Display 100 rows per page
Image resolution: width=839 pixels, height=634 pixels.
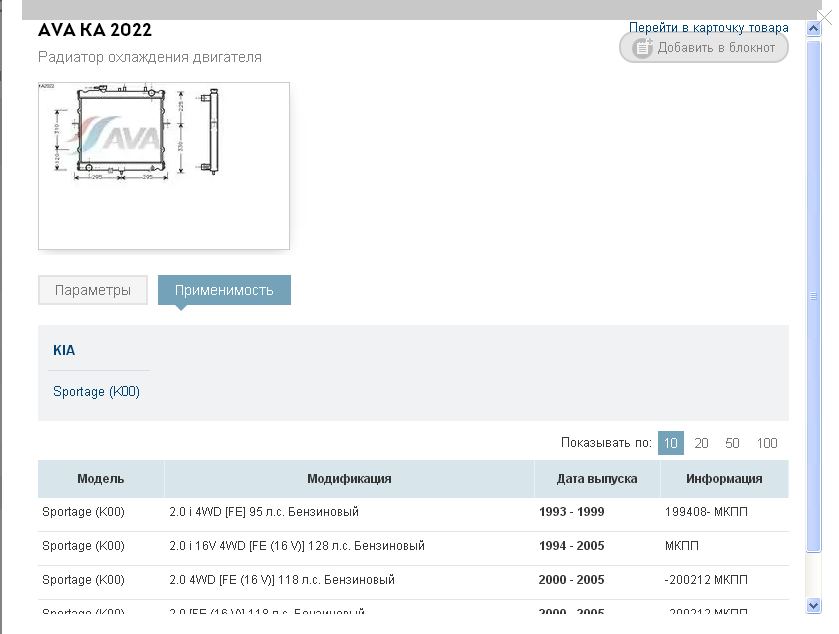pyautogui.click(x=766, y=443)
